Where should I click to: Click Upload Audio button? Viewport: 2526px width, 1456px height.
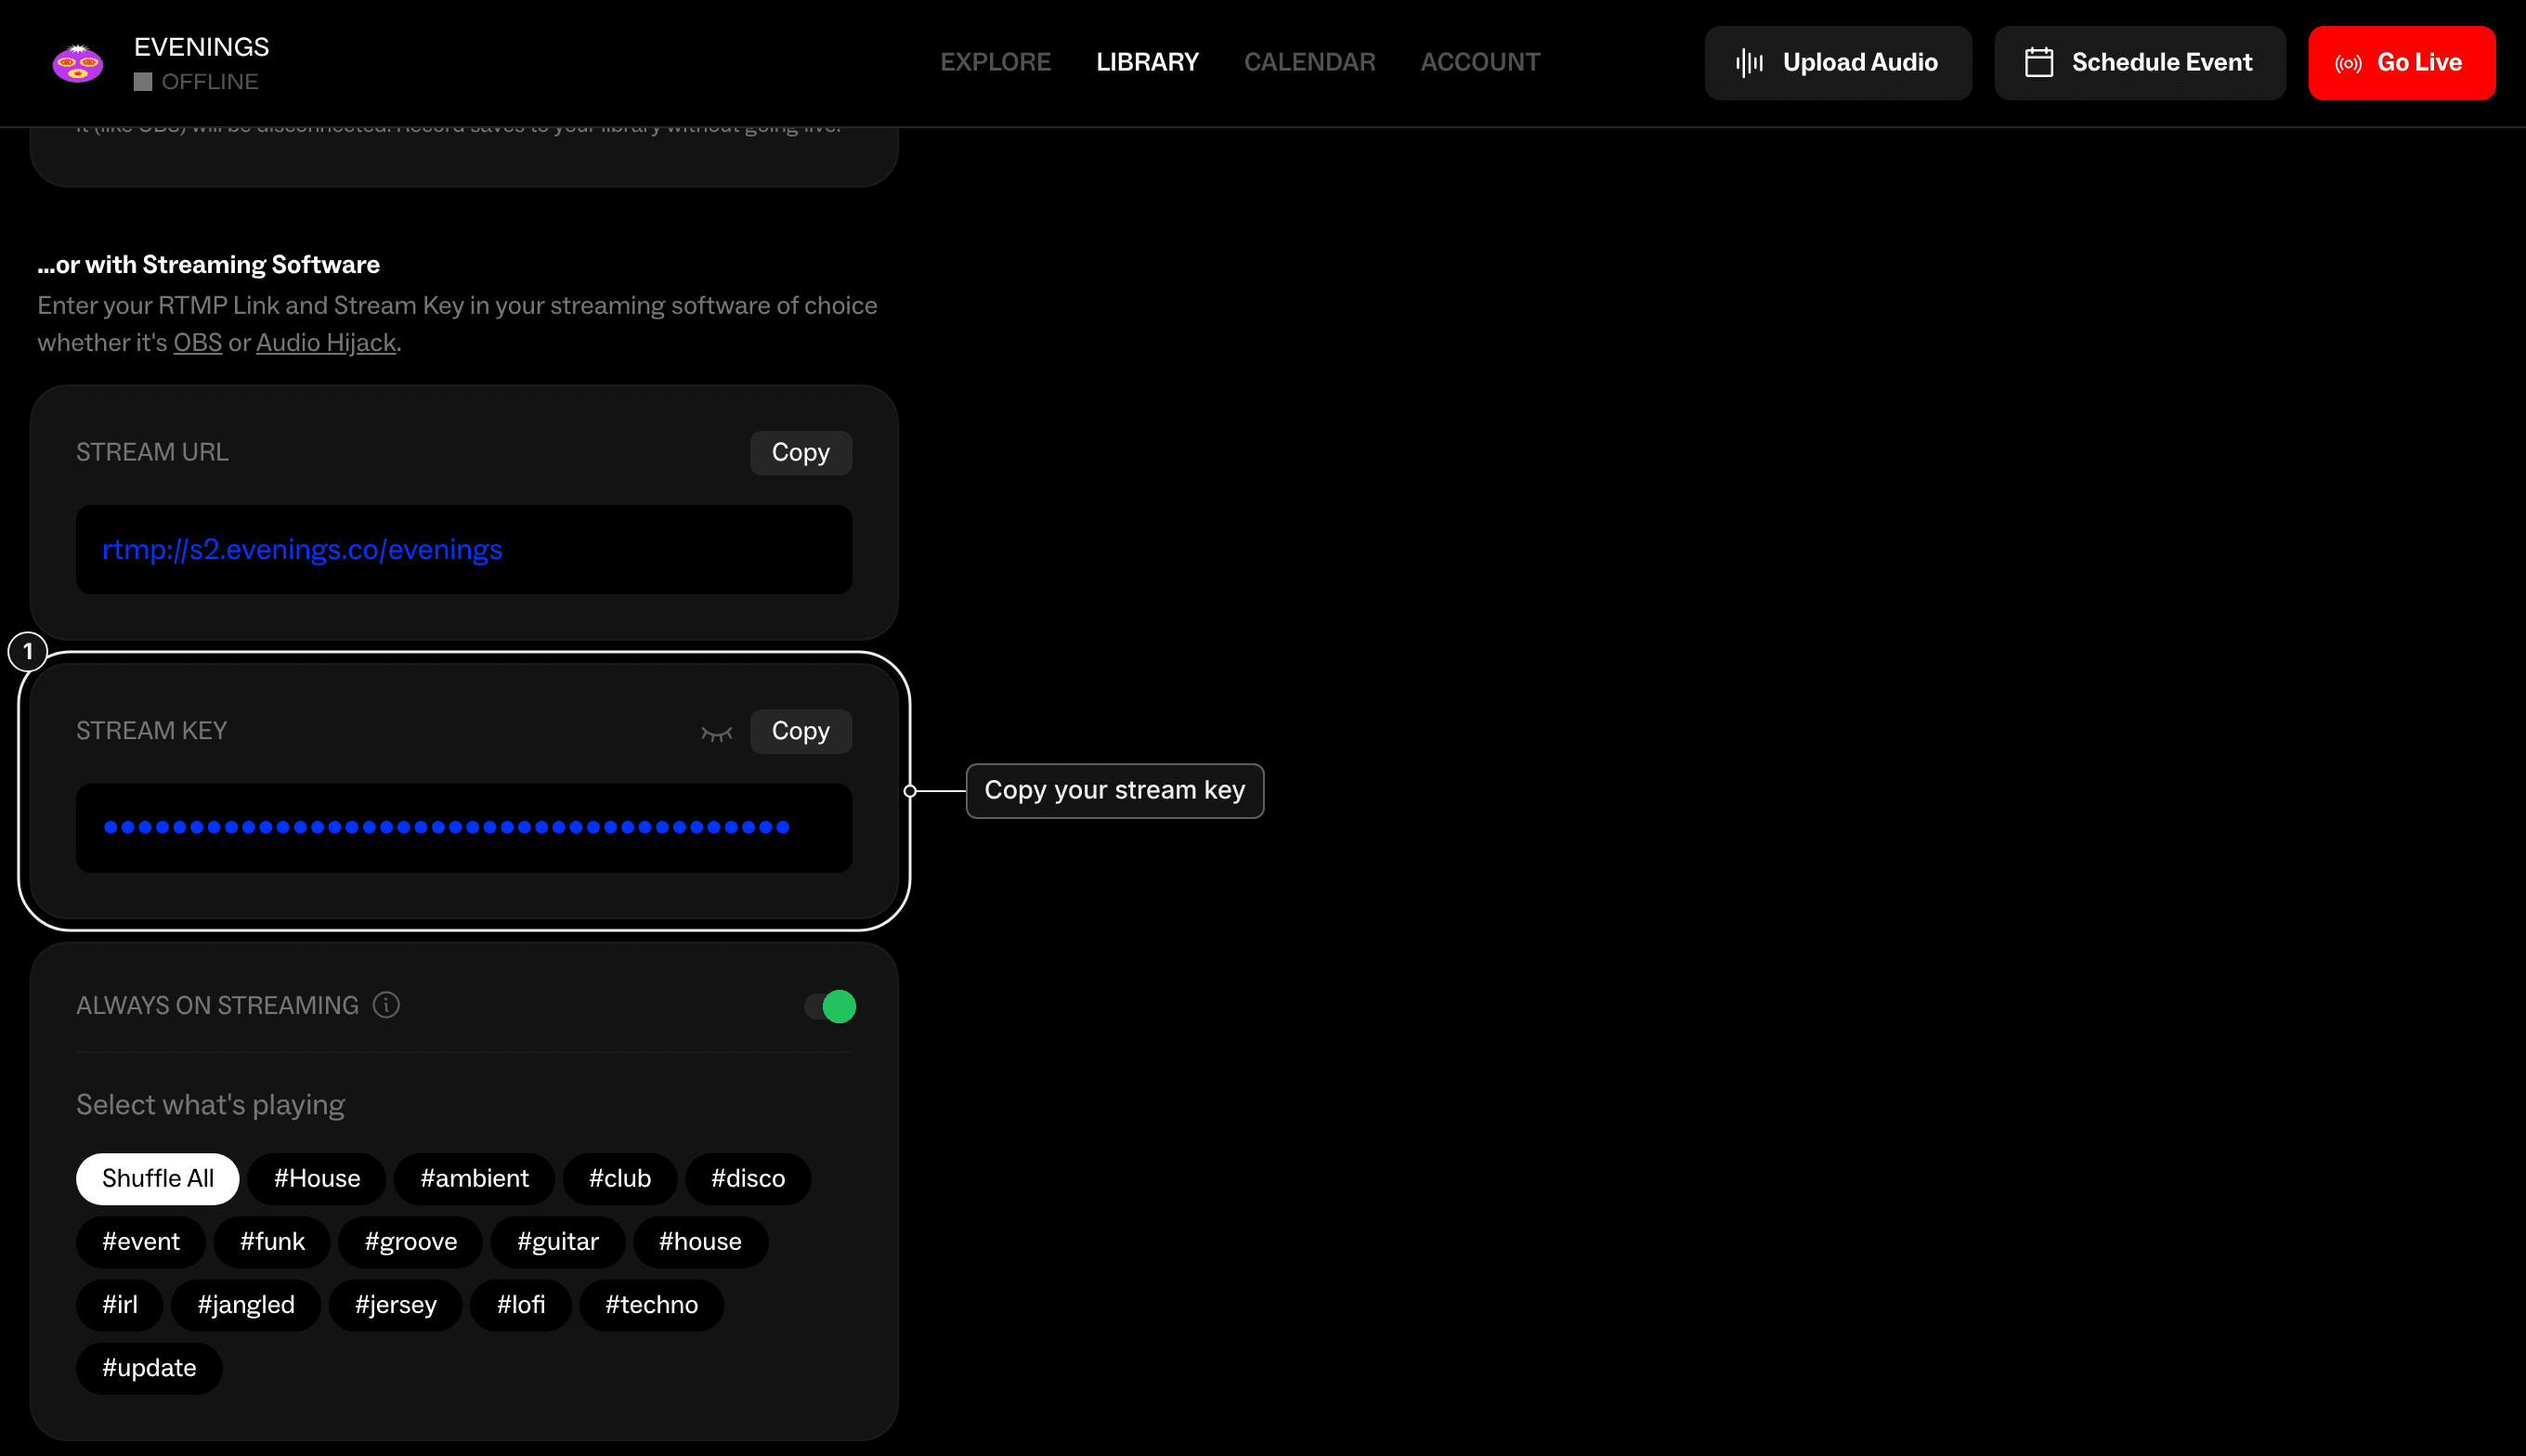click(1837, 63)
